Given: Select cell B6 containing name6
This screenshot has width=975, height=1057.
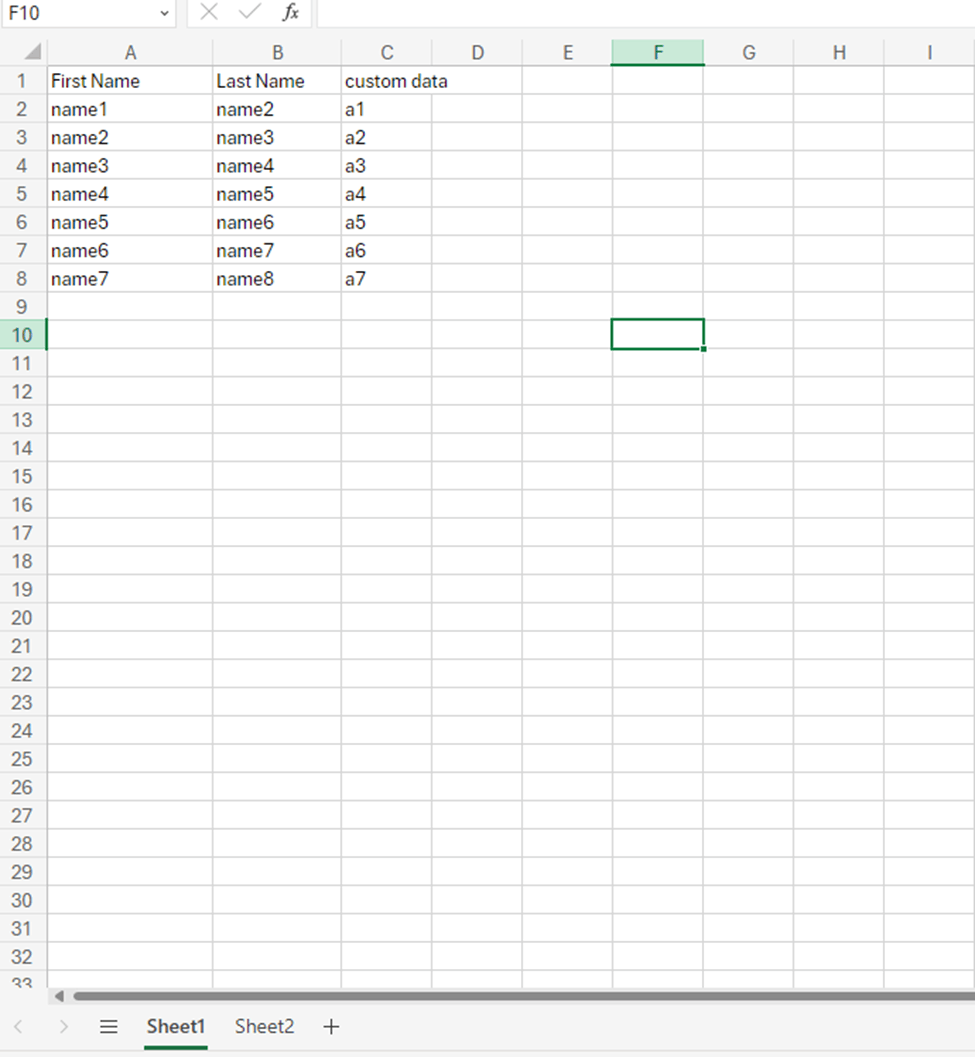Looking at the screenshot, I should coord(277,222).
